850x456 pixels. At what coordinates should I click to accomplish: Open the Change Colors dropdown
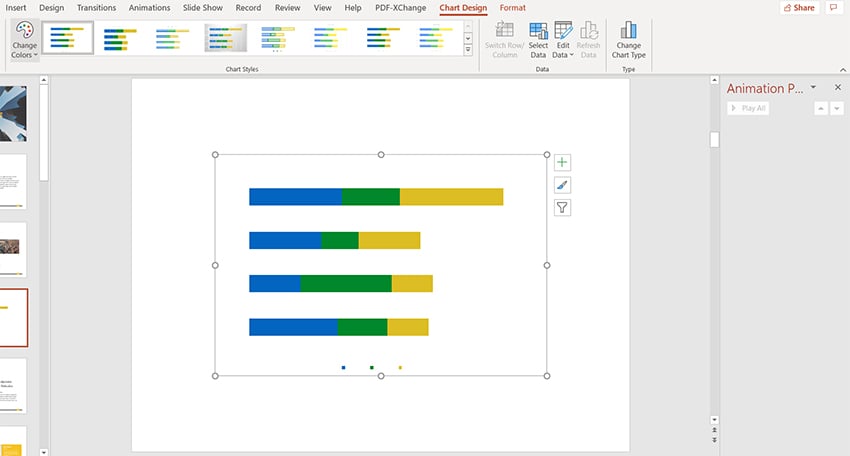pos(25,40)
